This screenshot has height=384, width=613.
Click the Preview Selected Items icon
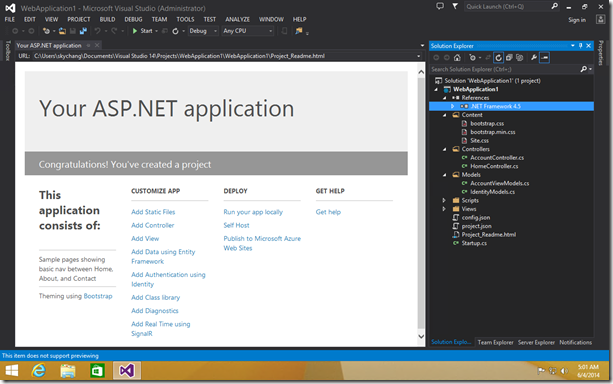tap(545, 58)
